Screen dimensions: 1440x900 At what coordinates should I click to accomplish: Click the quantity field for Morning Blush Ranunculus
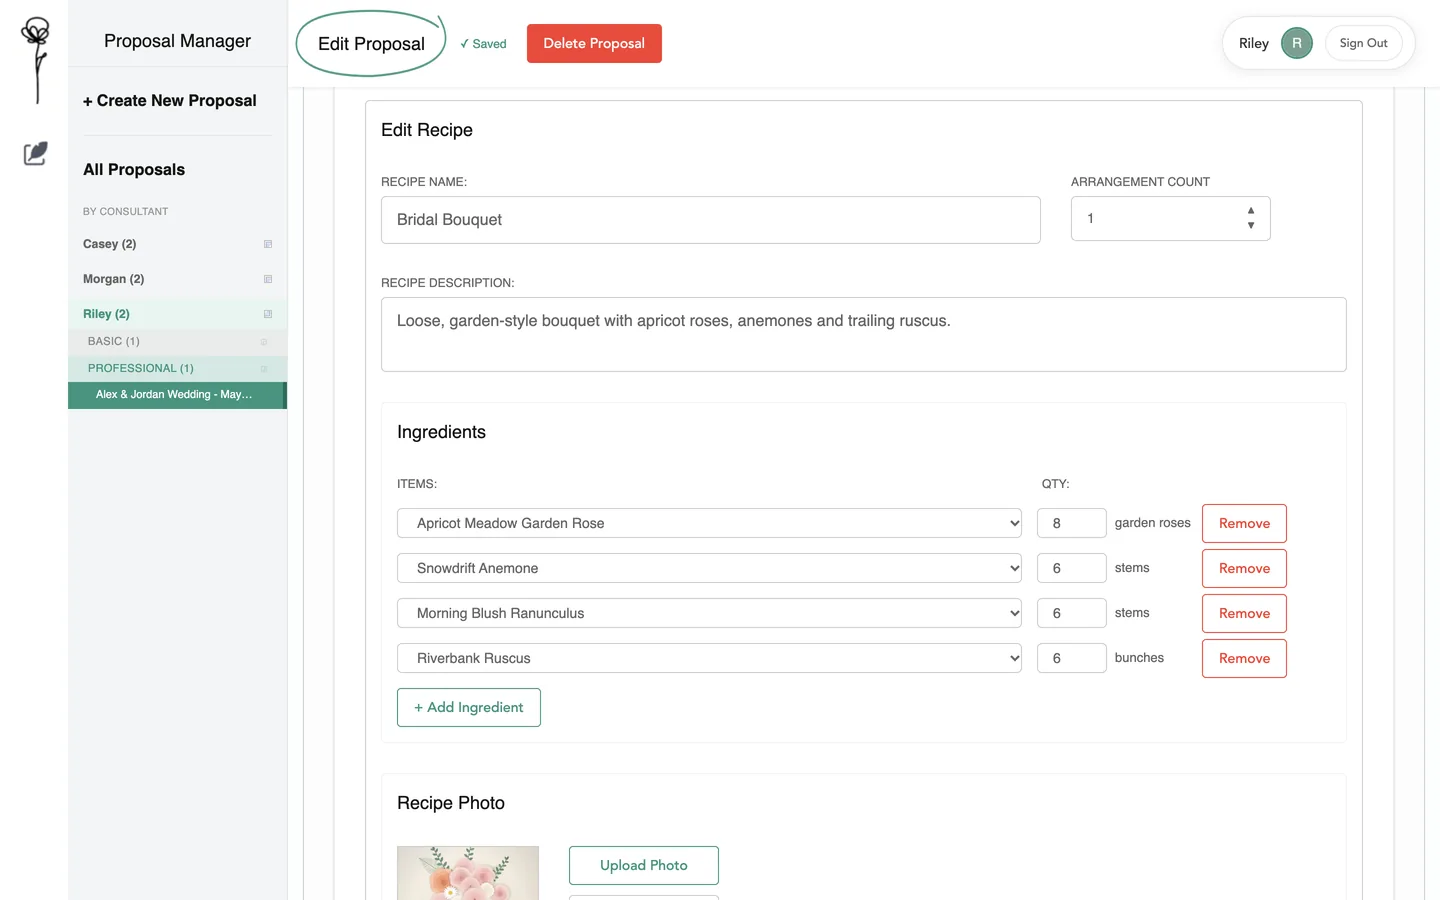tap(1072, 613)
